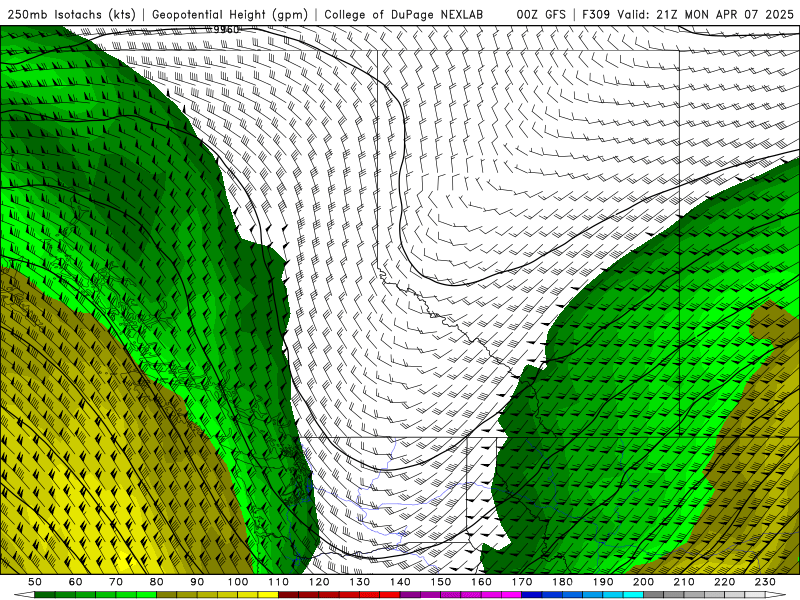
Task: Click the '90' color bar label
Action: (197, 582)
